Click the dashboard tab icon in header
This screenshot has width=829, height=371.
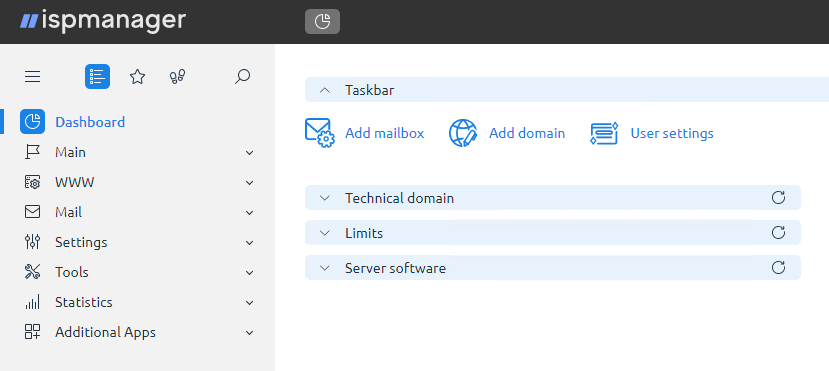323,22
